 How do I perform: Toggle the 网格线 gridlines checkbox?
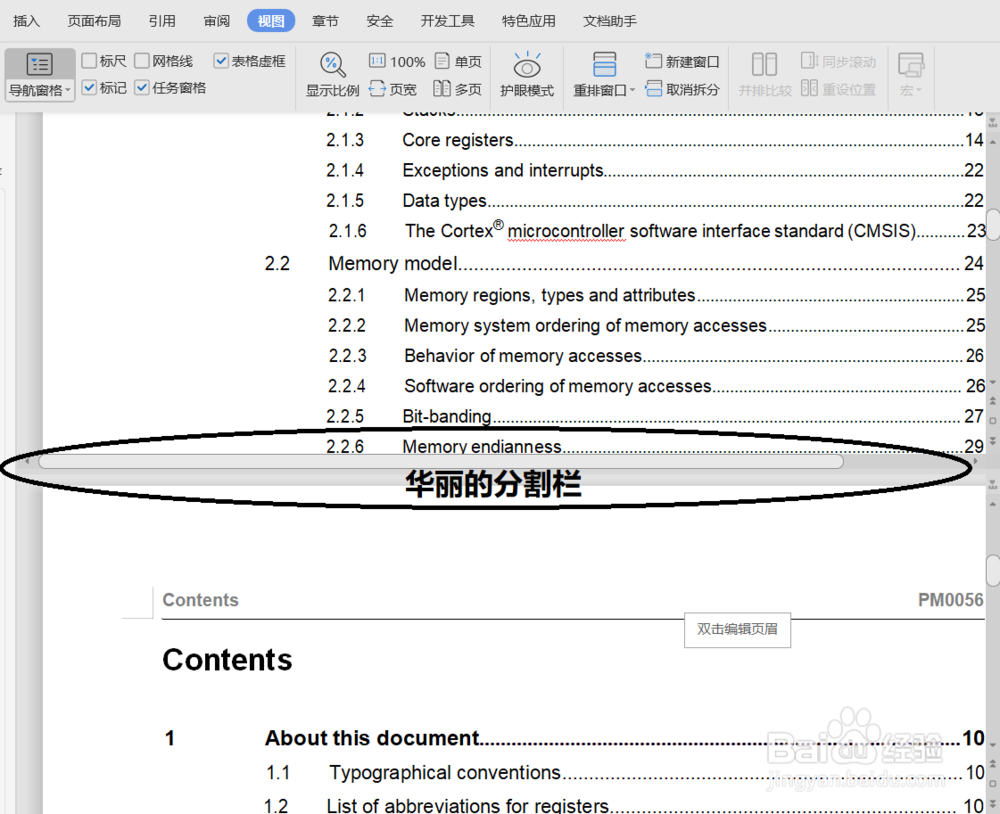point(142,61)
